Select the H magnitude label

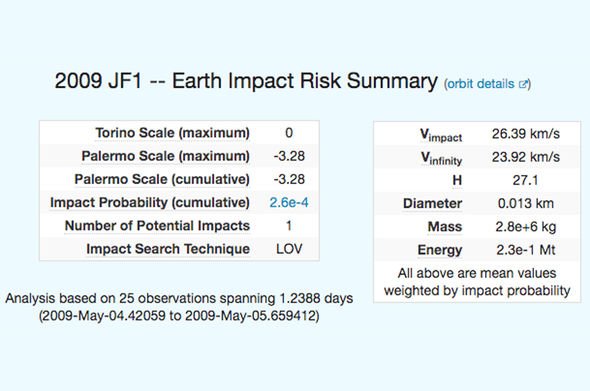point(457,181)
